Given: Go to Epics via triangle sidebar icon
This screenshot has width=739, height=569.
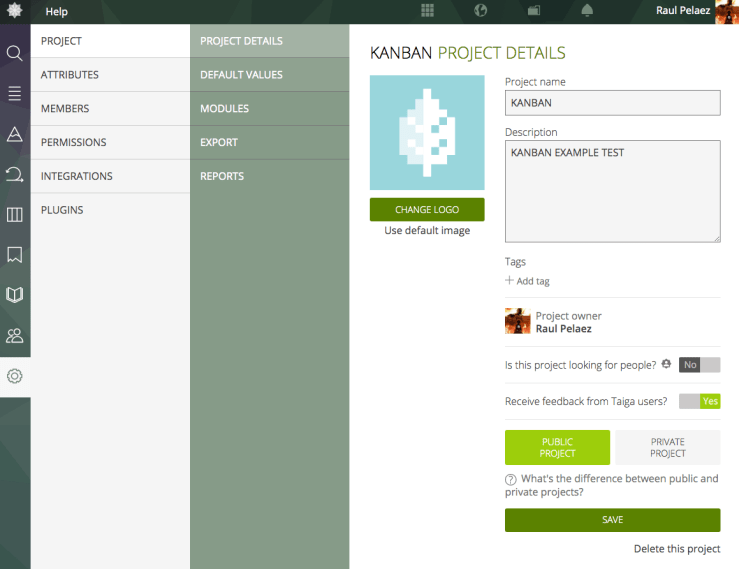Looking at the screenshot, I should (15, 134).
